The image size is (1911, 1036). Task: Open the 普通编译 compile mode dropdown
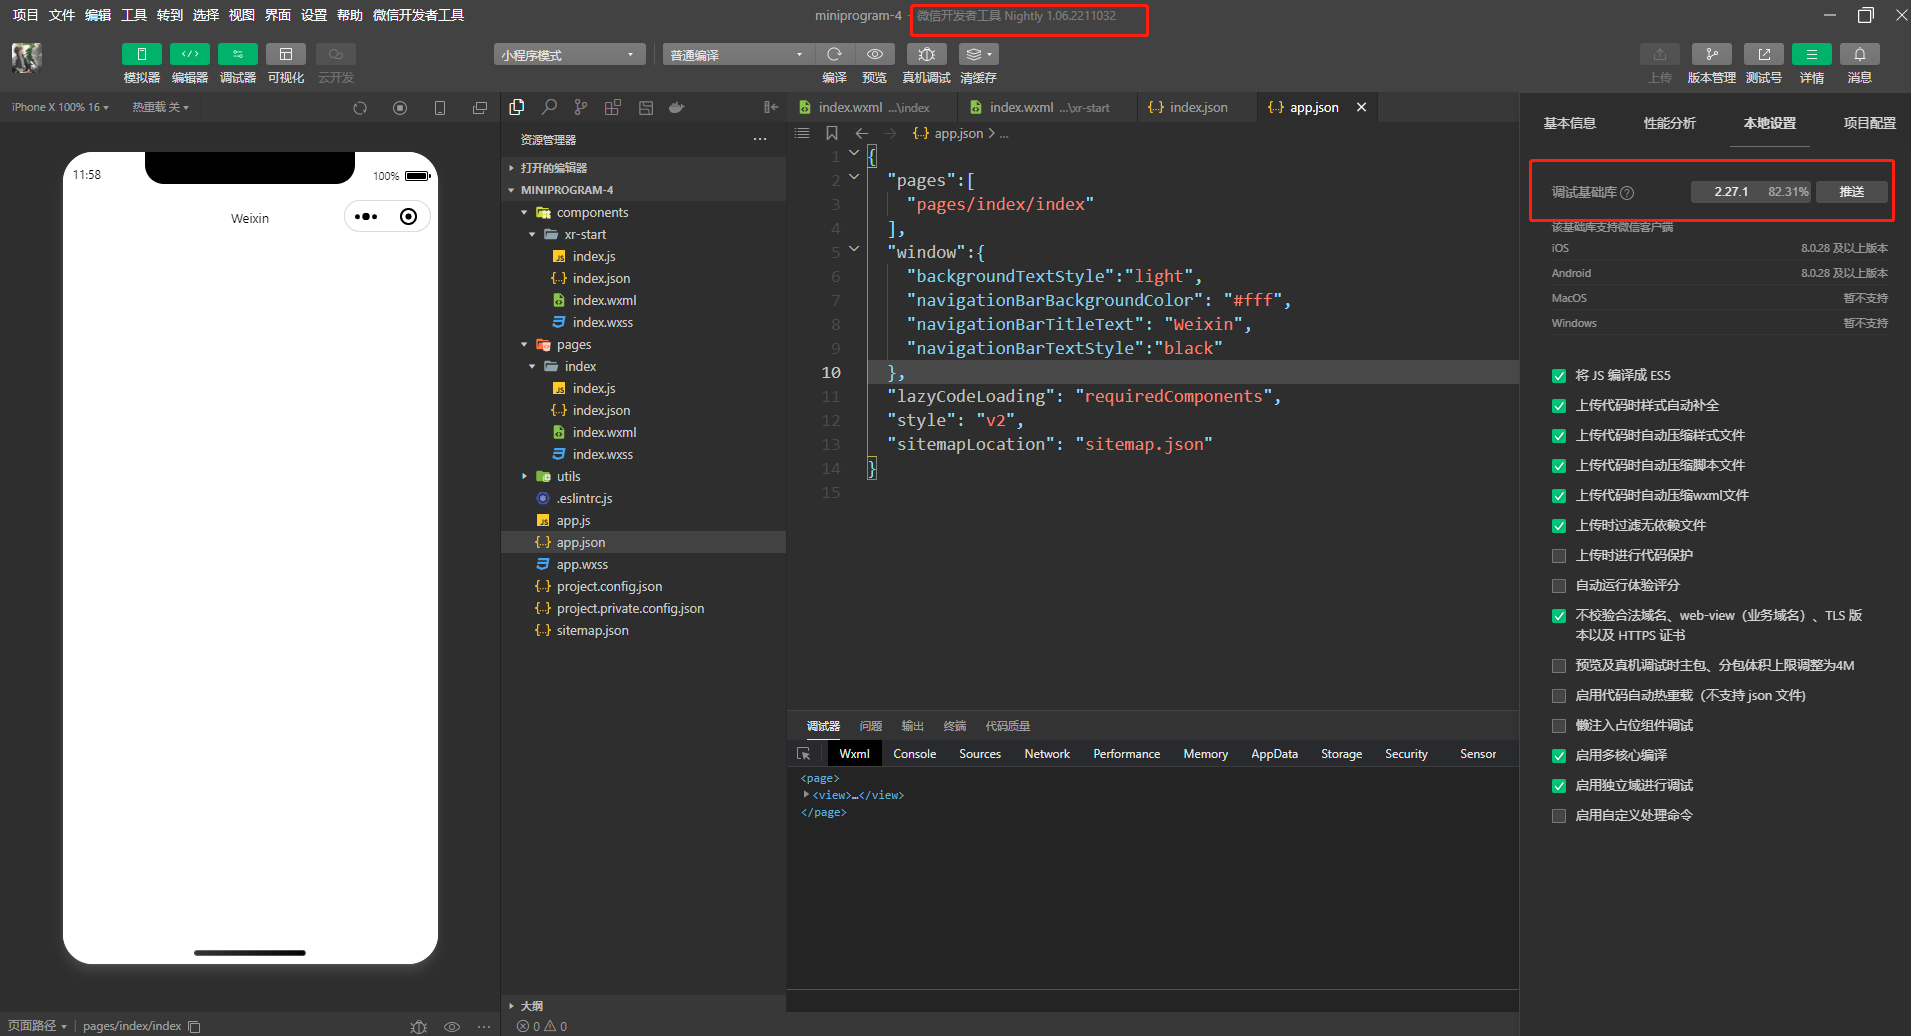pos(738,54)
